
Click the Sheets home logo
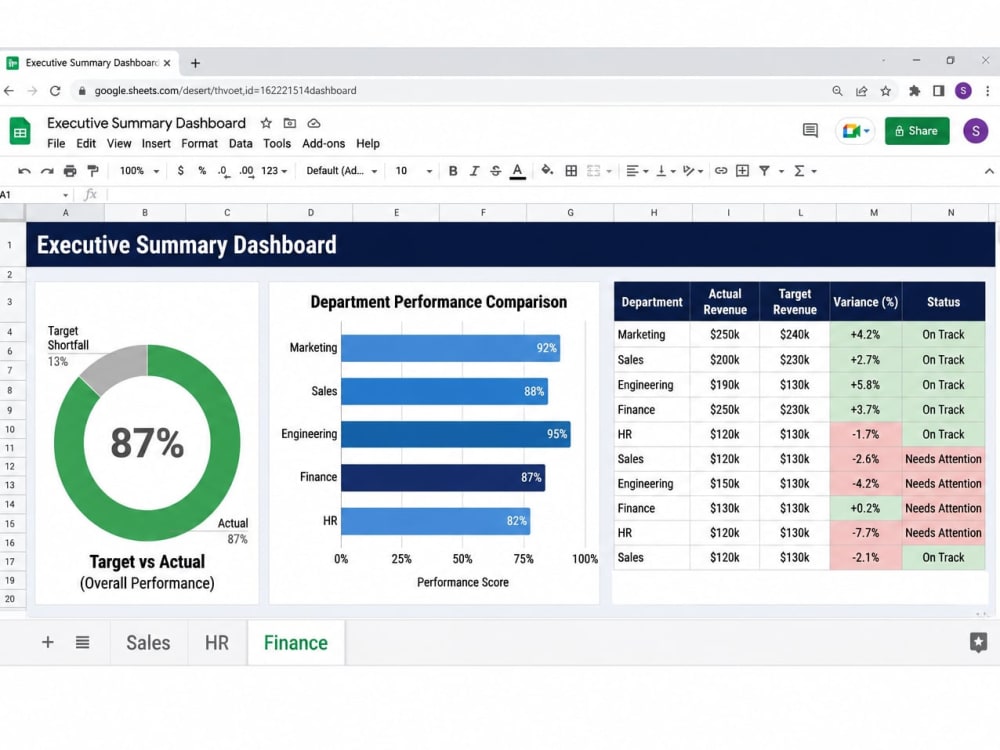pos(20,131)
